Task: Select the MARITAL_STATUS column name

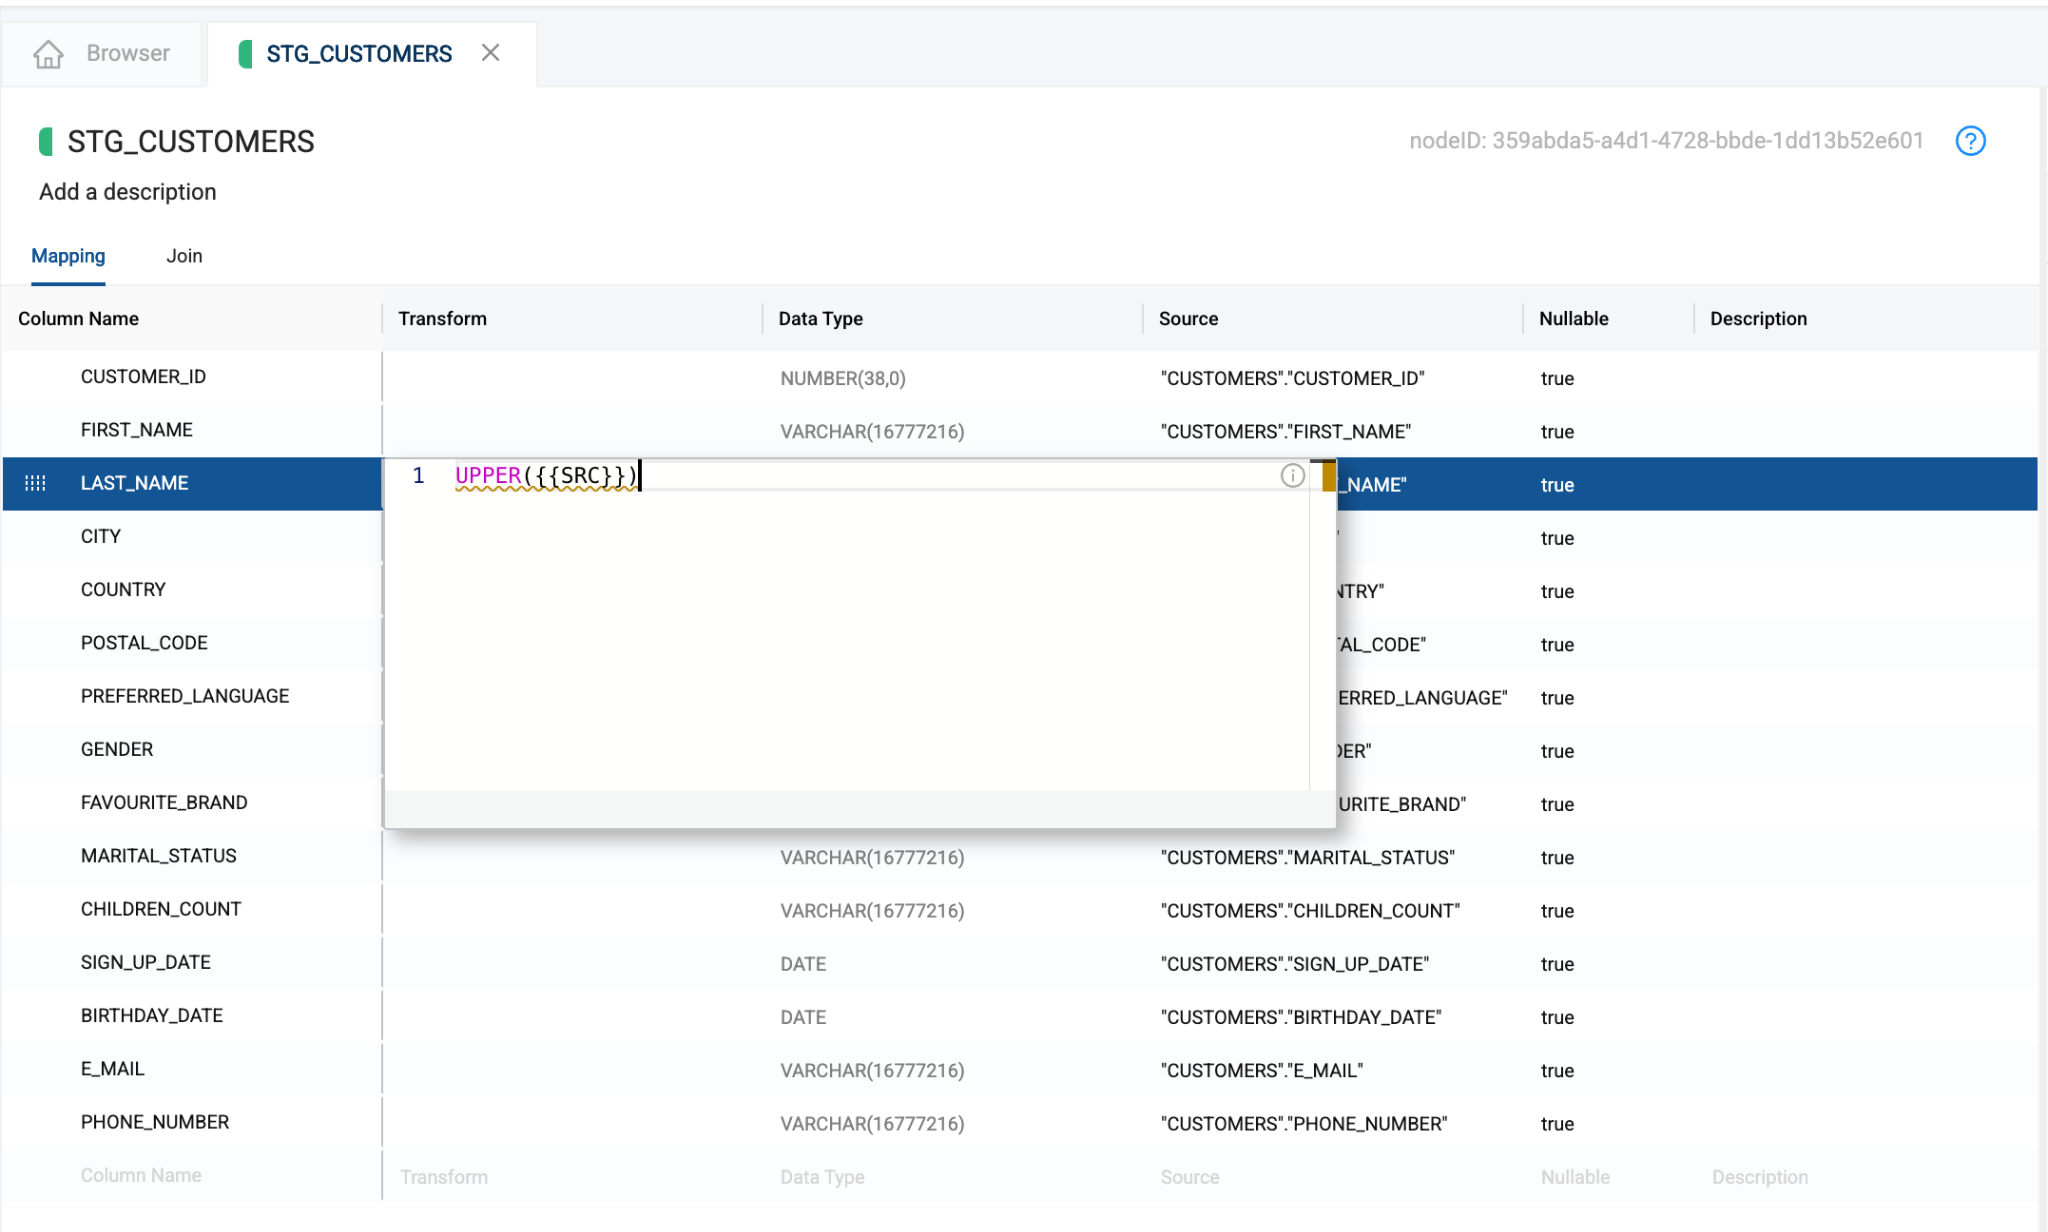Action: [x=158, y=856]
